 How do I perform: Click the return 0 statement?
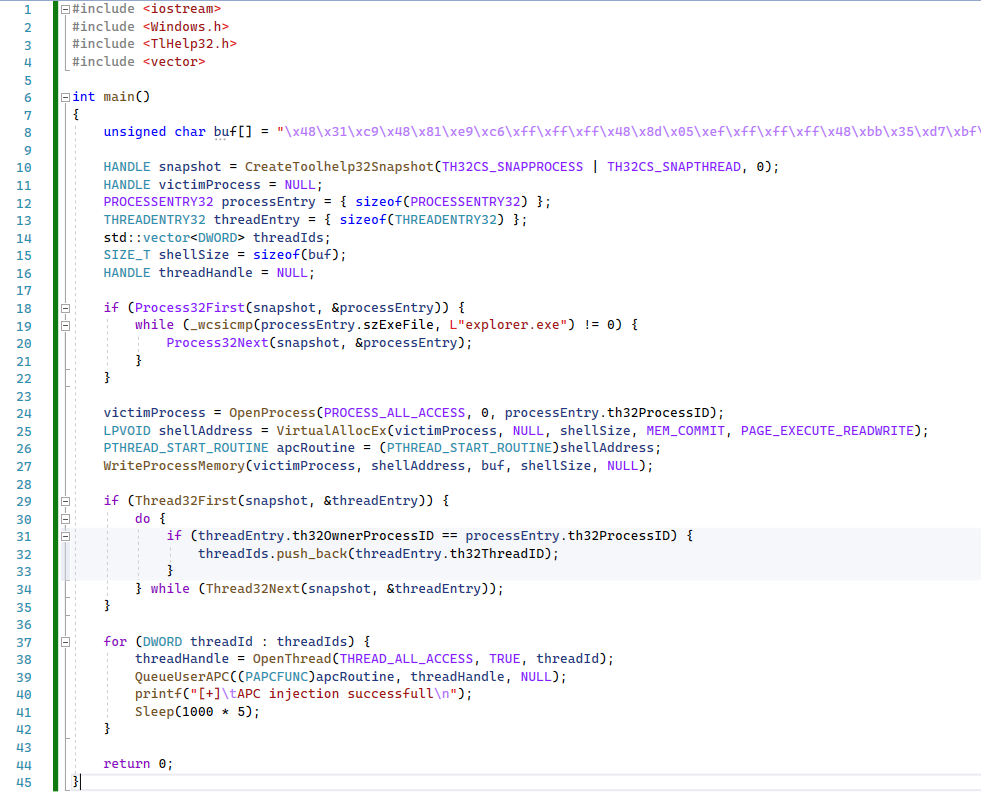point(138,764)
